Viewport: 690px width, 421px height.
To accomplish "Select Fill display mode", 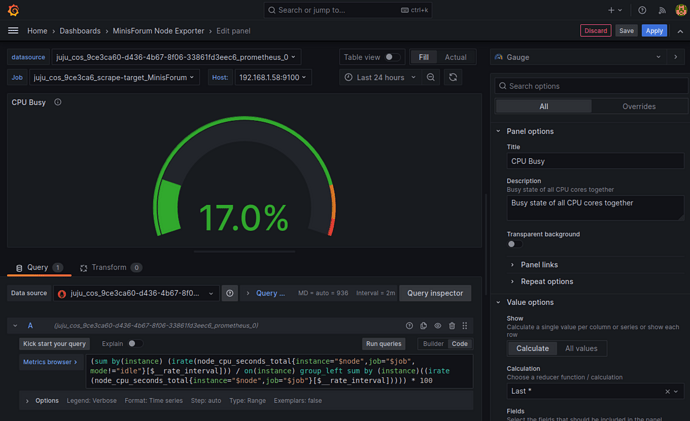I will pyautogui.click(x=423, y=57).
